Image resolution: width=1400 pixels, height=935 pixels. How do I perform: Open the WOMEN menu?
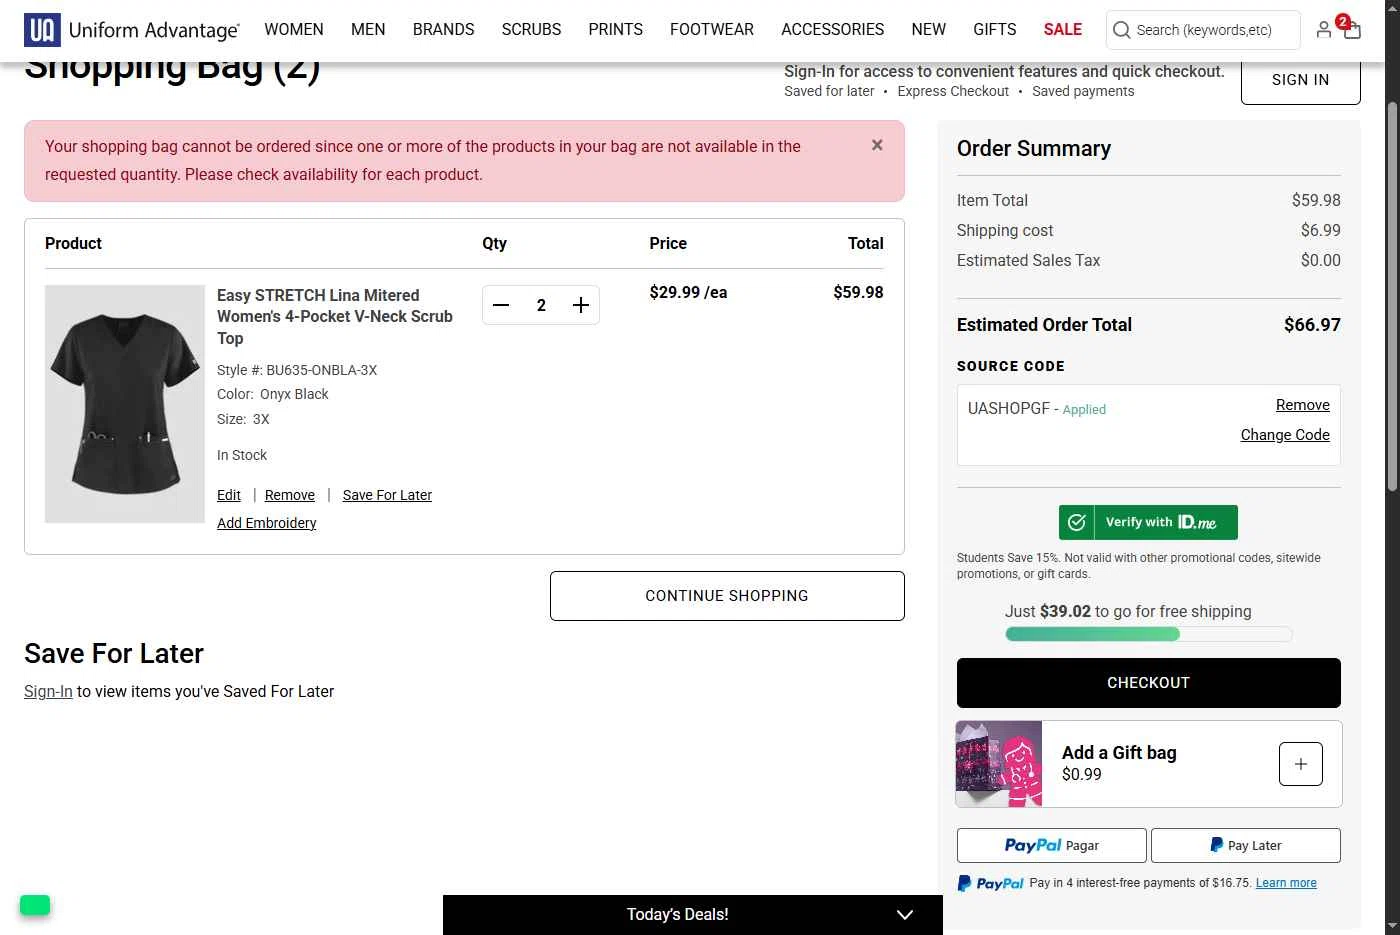point(294,30)
